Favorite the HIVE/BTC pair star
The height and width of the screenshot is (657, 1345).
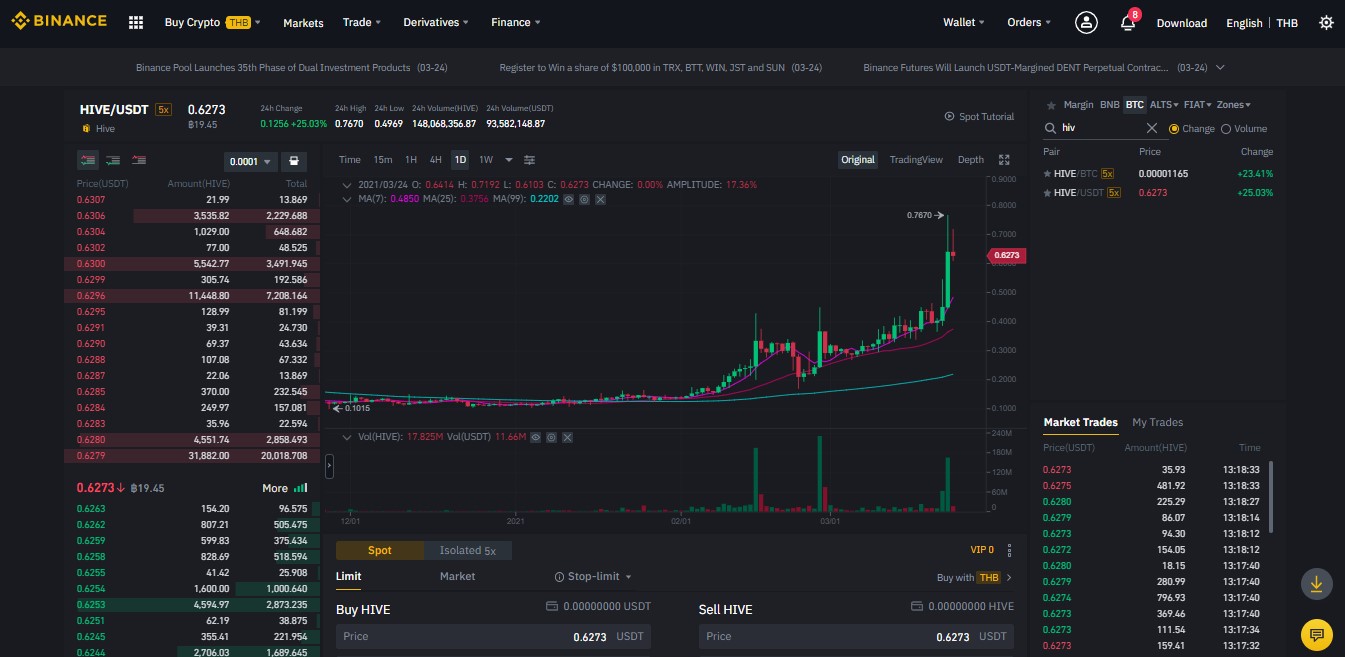[x=1048, y=174]
